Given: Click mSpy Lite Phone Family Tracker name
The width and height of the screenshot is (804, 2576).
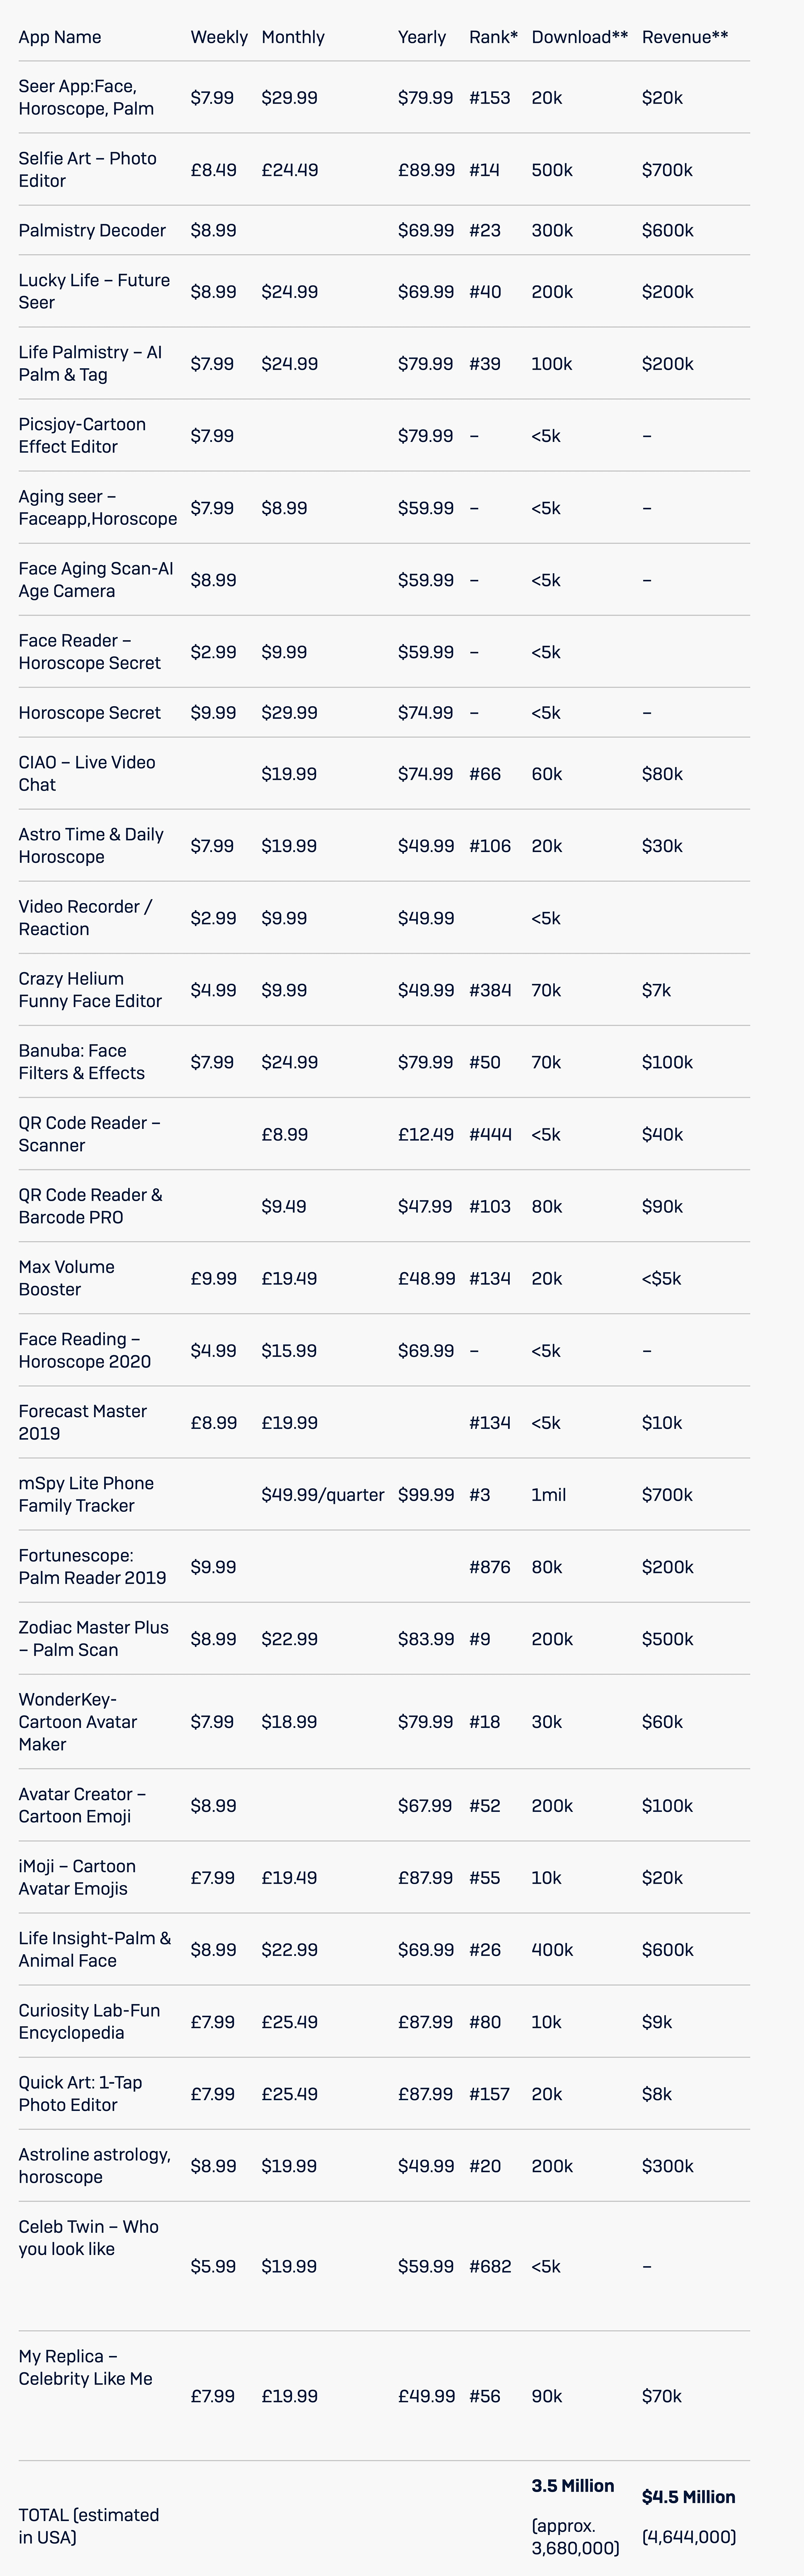Looking at the screenshot, I should tap(86, 1494).
